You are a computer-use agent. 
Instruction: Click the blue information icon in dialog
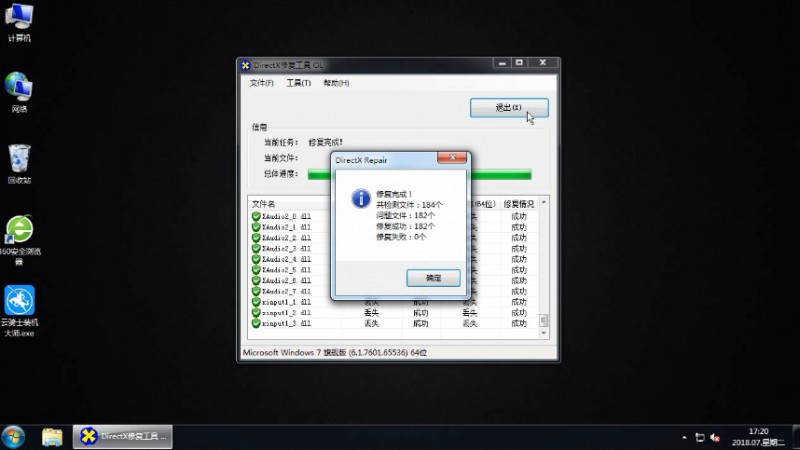click(x=361, y=198)
